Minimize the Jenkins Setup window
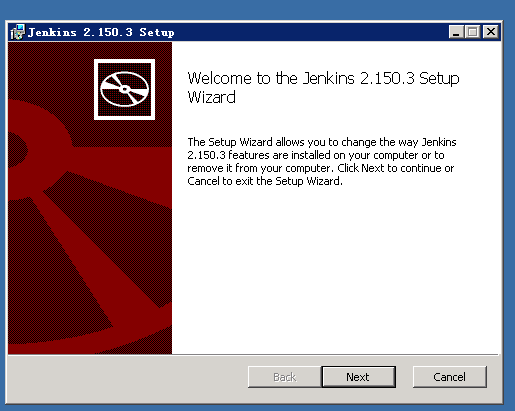 click(456, 32)
